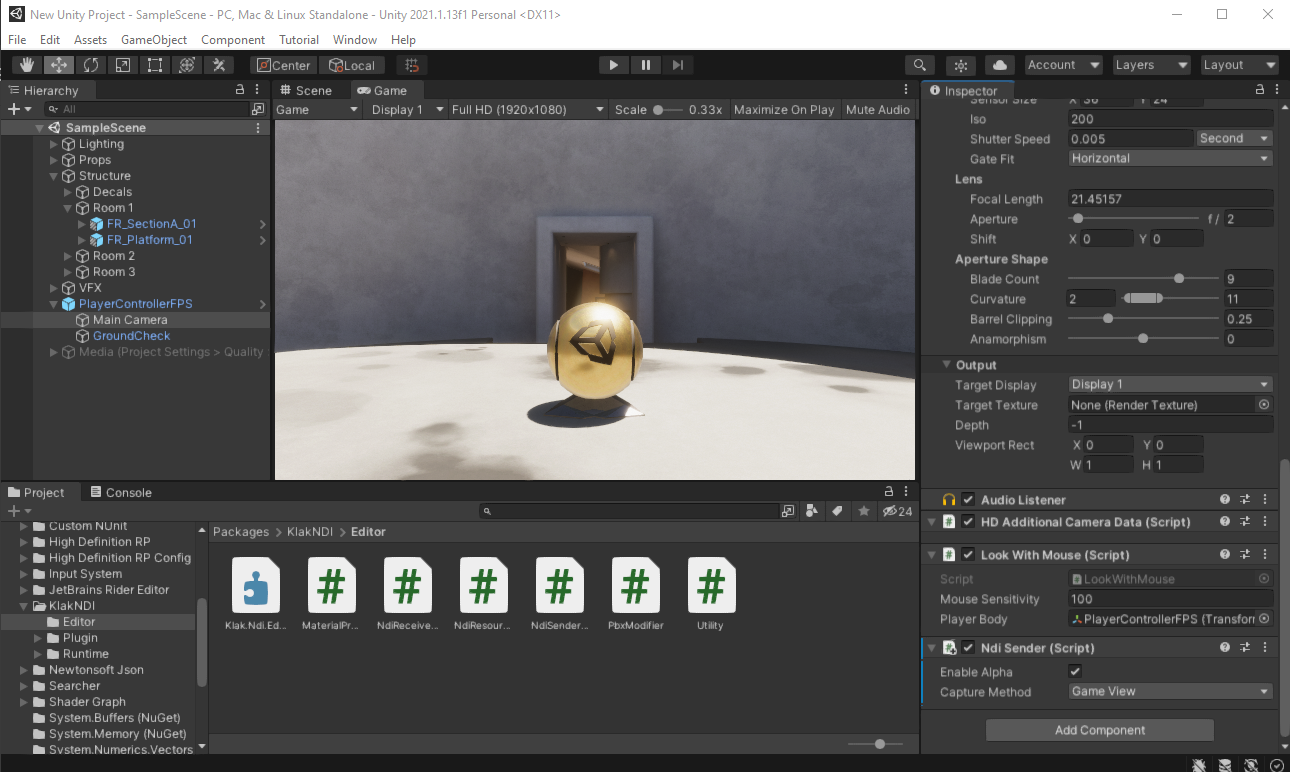
Task: Toggle the Audio Listener component off
Action: [967, 499]
